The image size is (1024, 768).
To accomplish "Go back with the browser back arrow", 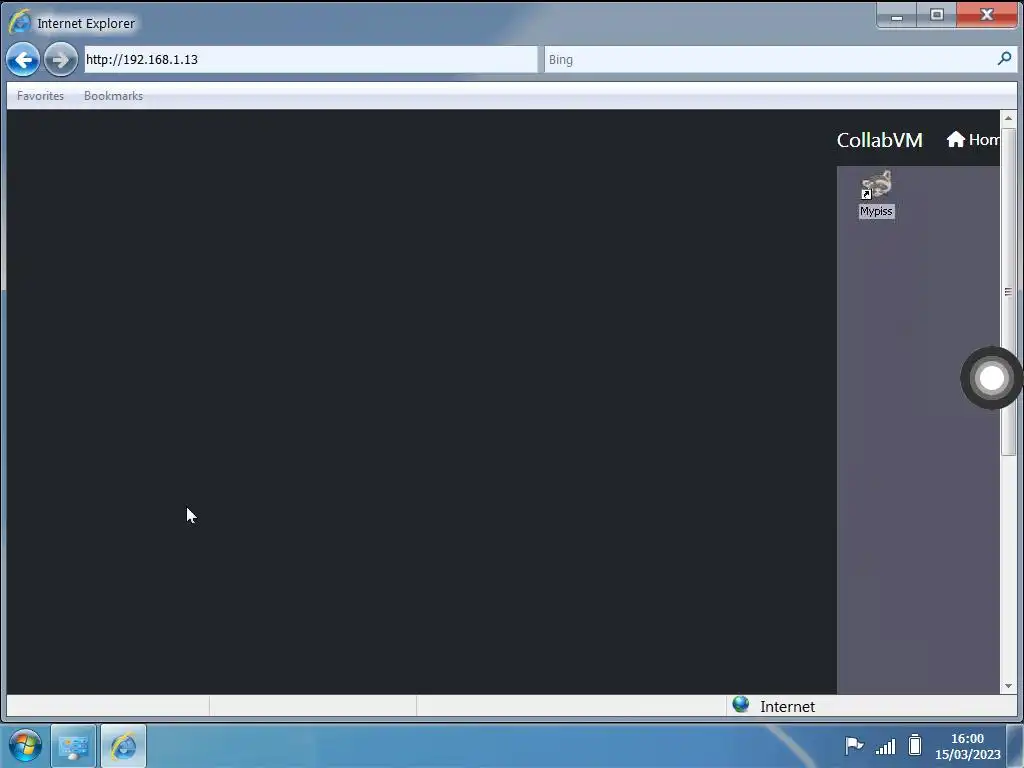I will (23, 60).
